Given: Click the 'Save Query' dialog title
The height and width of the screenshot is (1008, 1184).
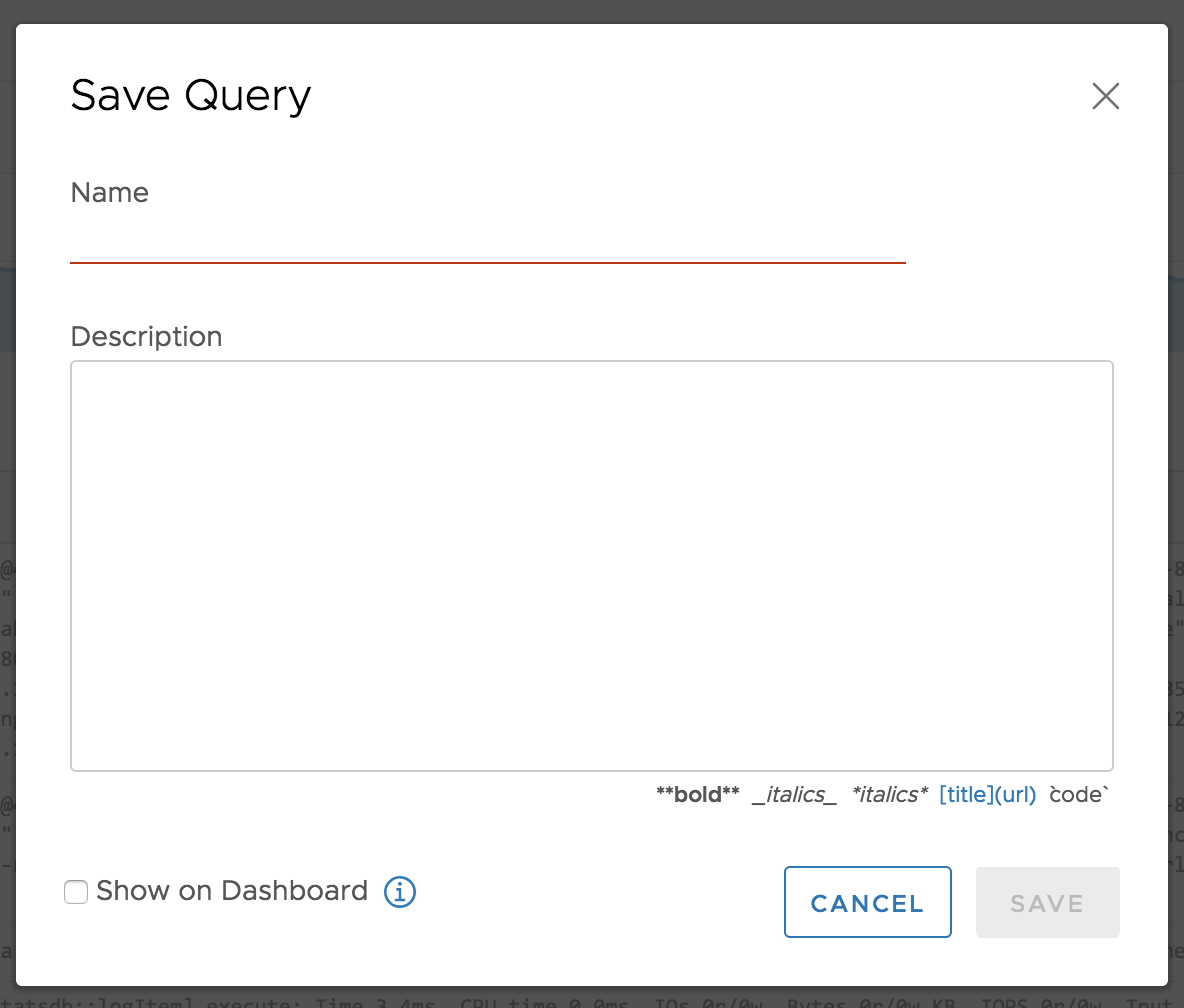Looking at the screenshot, I should coord(191,96).
